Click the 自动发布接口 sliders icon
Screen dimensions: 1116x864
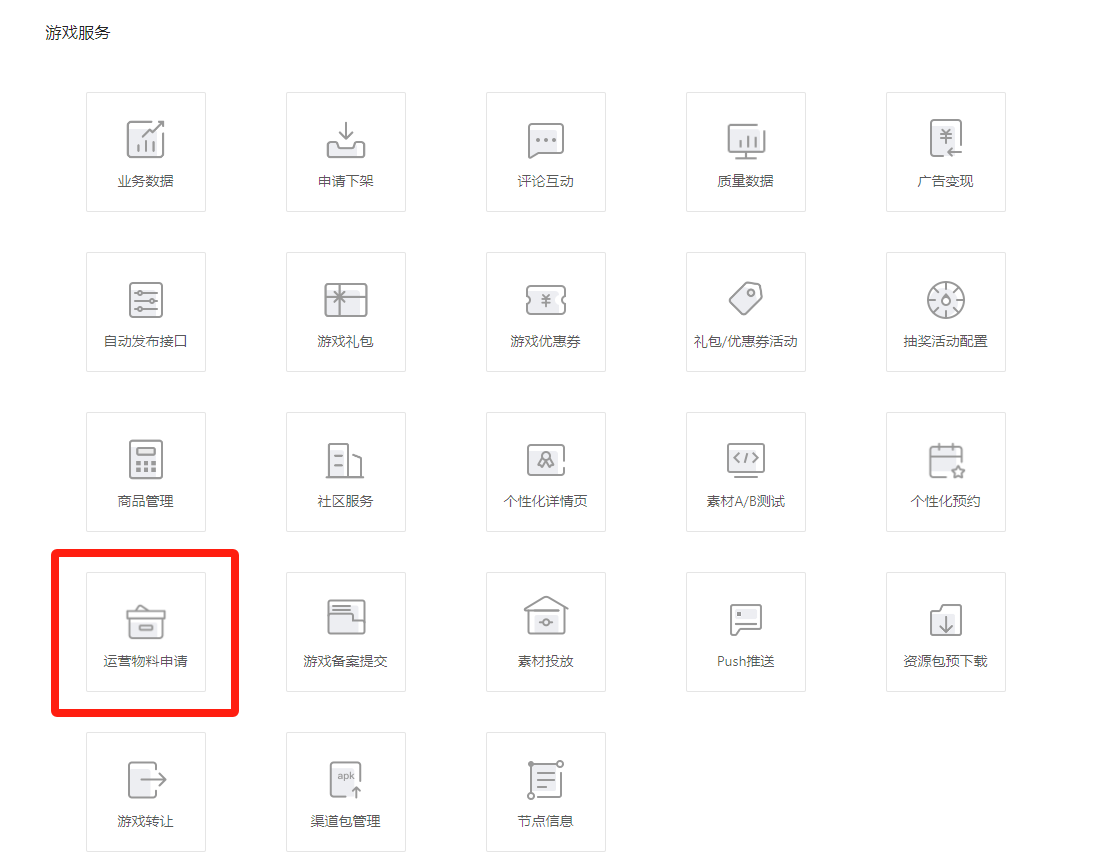[x=146, y=300]
